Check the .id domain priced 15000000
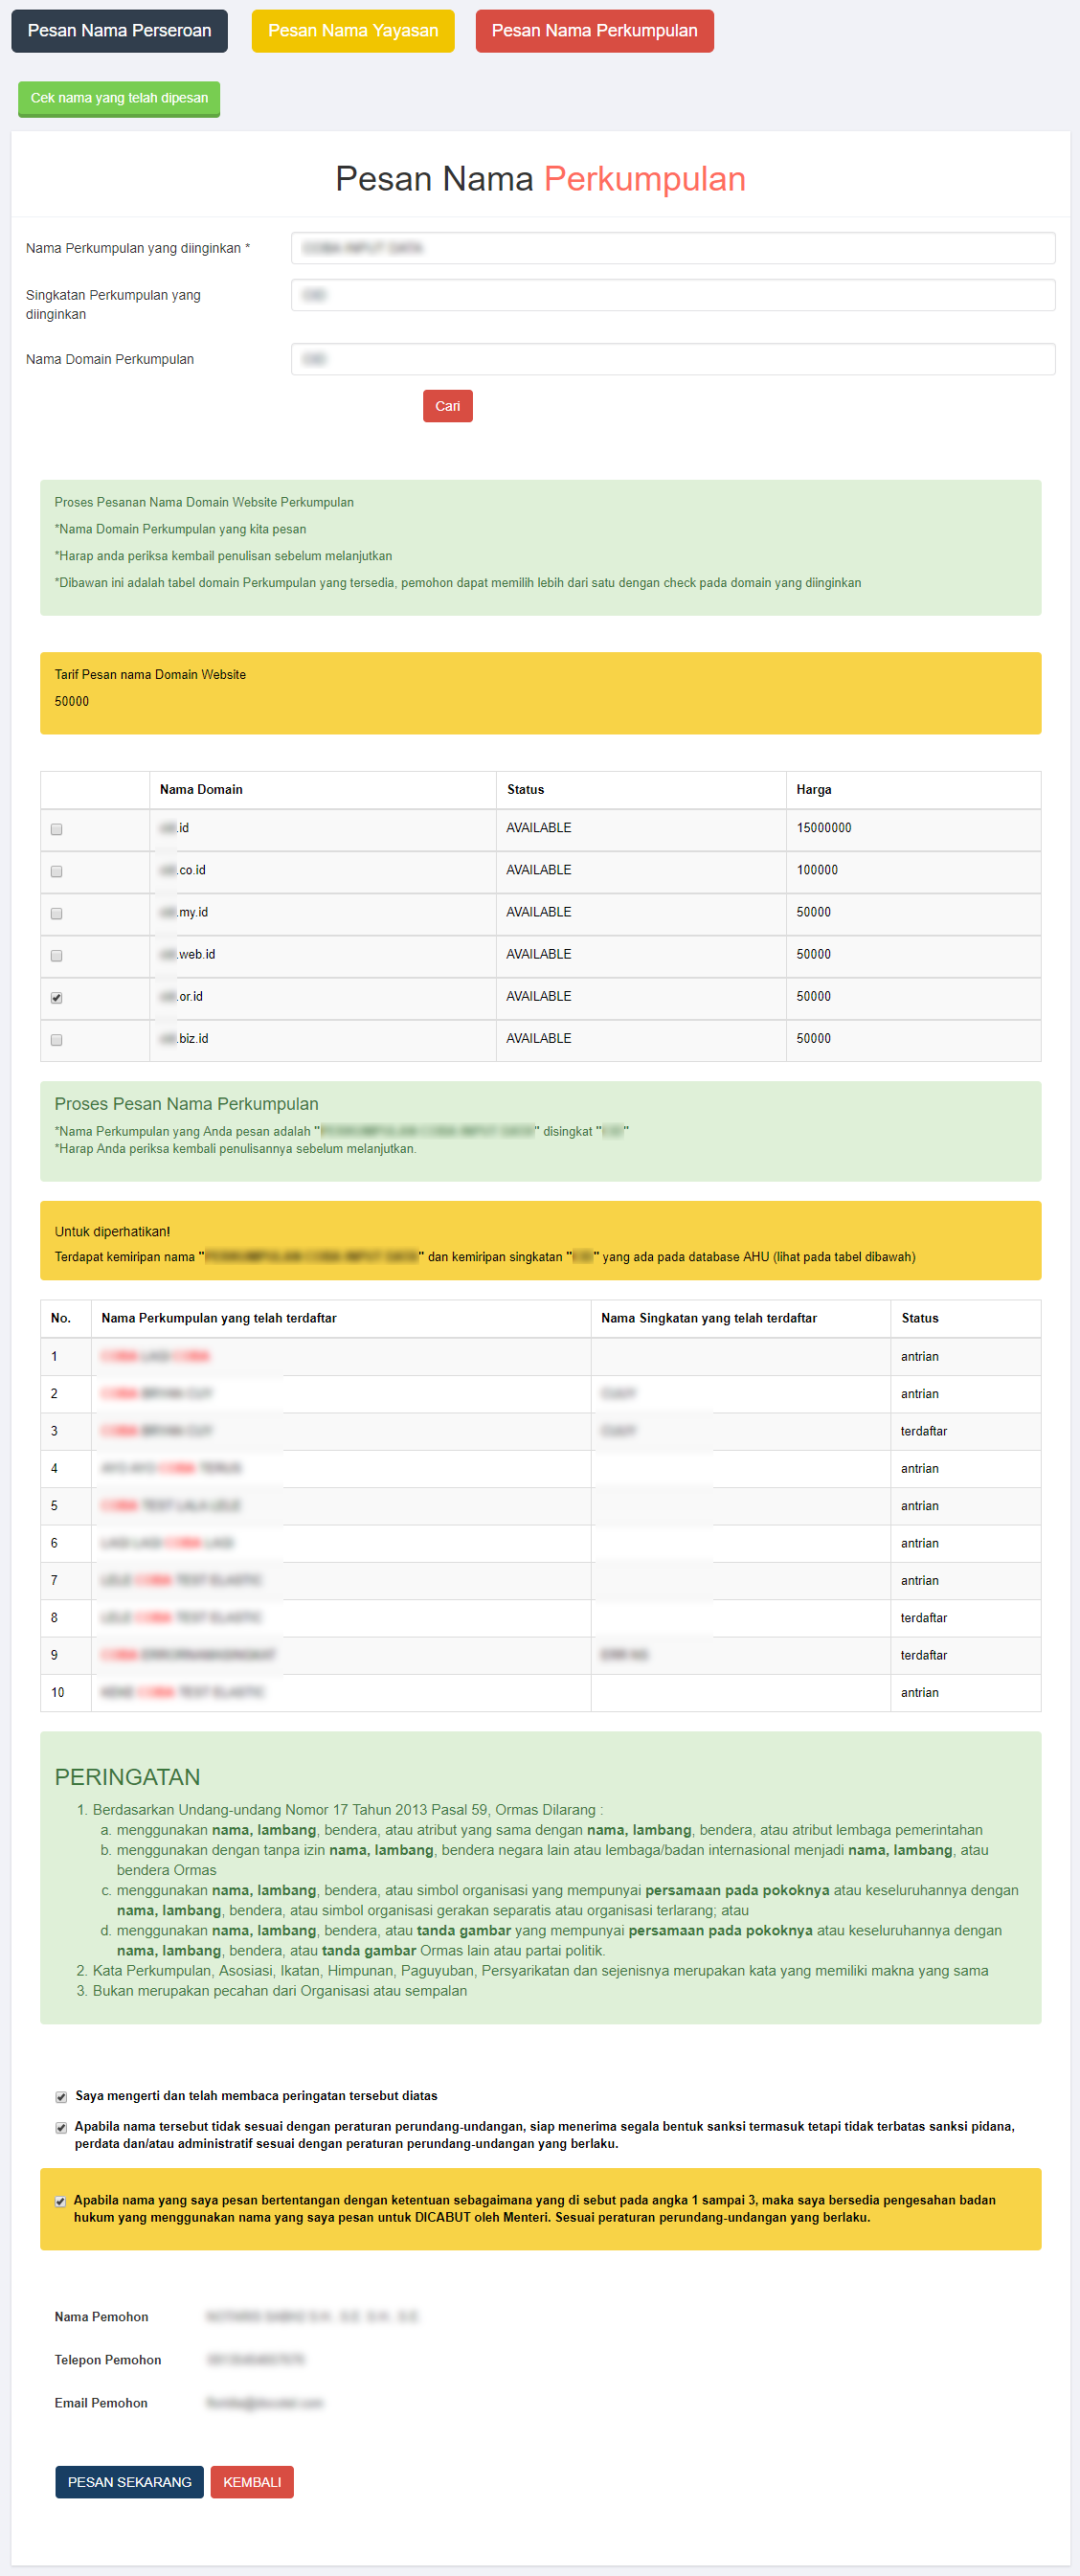 (57, 829)
